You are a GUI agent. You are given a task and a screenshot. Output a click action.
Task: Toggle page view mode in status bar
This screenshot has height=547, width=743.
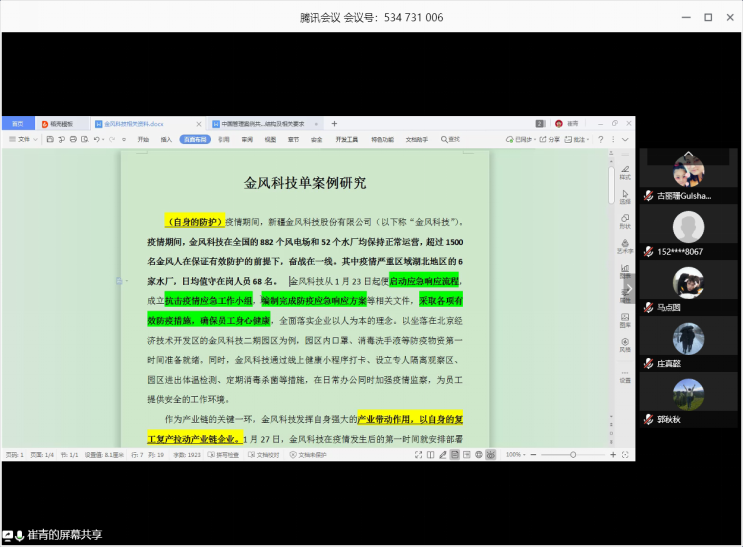point(454,455)
